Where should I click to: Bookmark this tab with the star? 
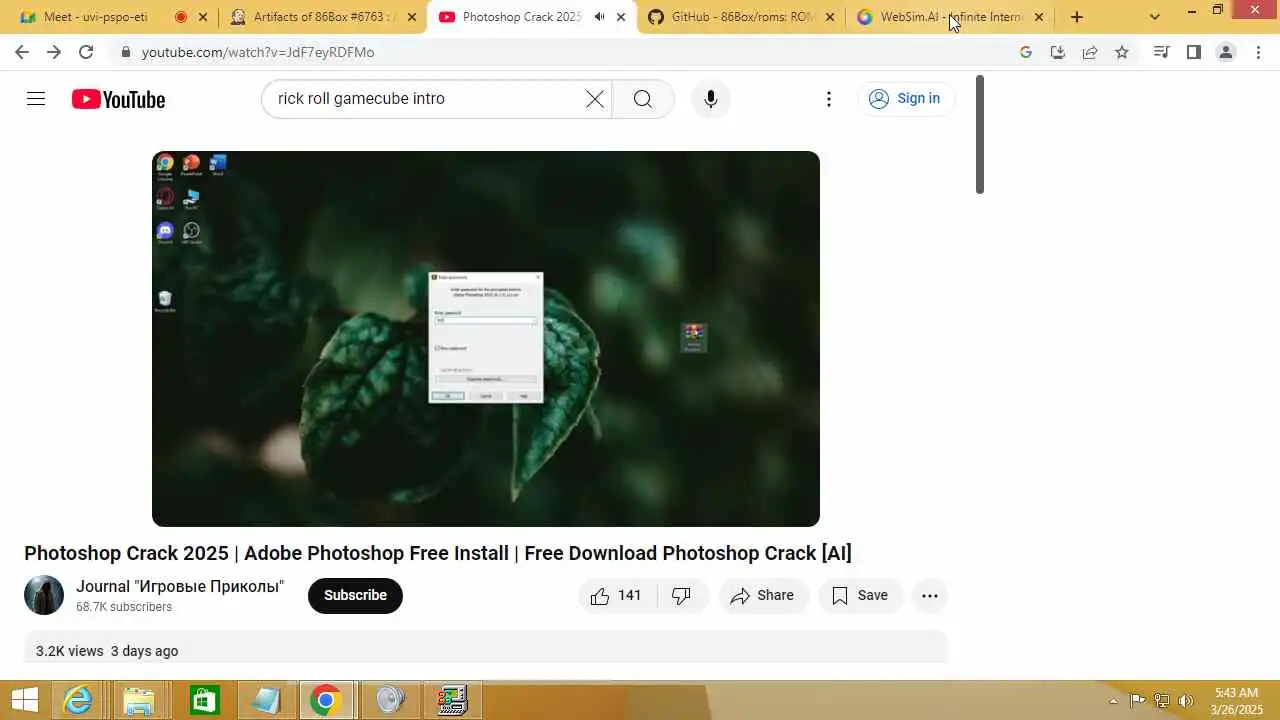tap(1122, 52)
